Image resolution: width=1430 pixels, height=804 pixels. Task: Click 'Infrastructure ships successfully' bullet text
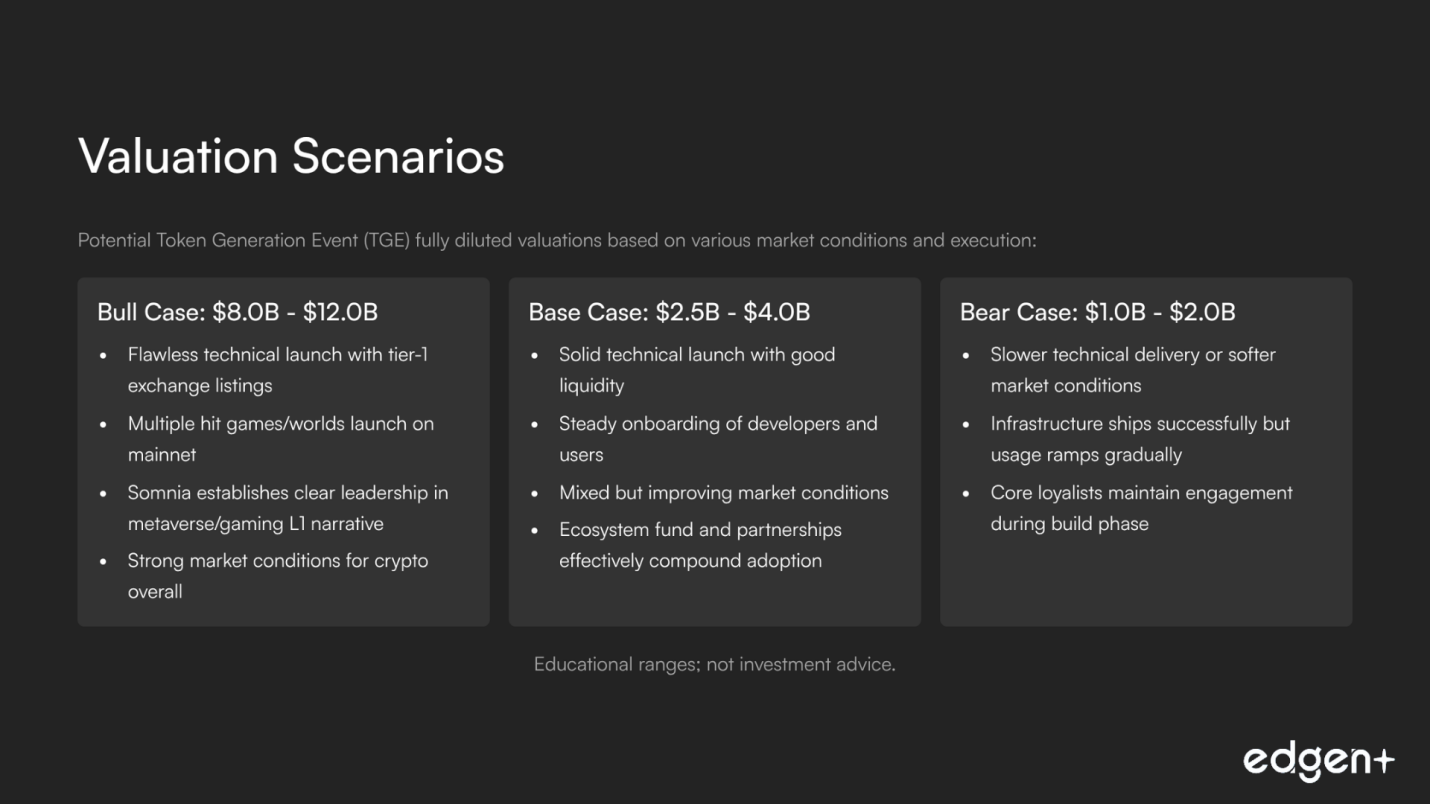pos(1140,424)
